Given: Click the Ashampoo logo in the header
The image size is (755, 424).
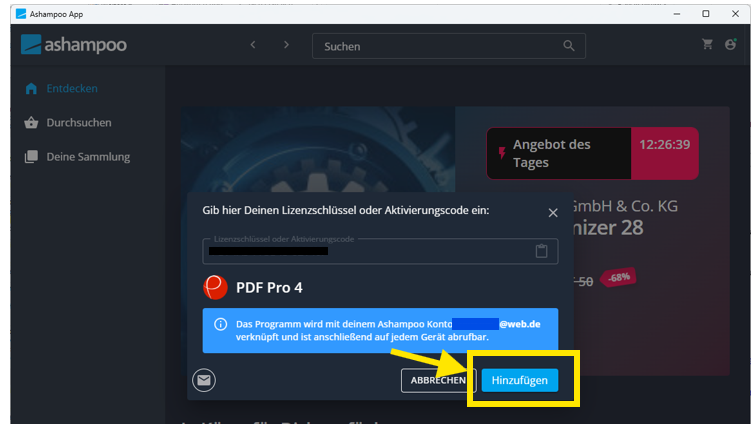Looking at the screenshot, I should 74,45.
